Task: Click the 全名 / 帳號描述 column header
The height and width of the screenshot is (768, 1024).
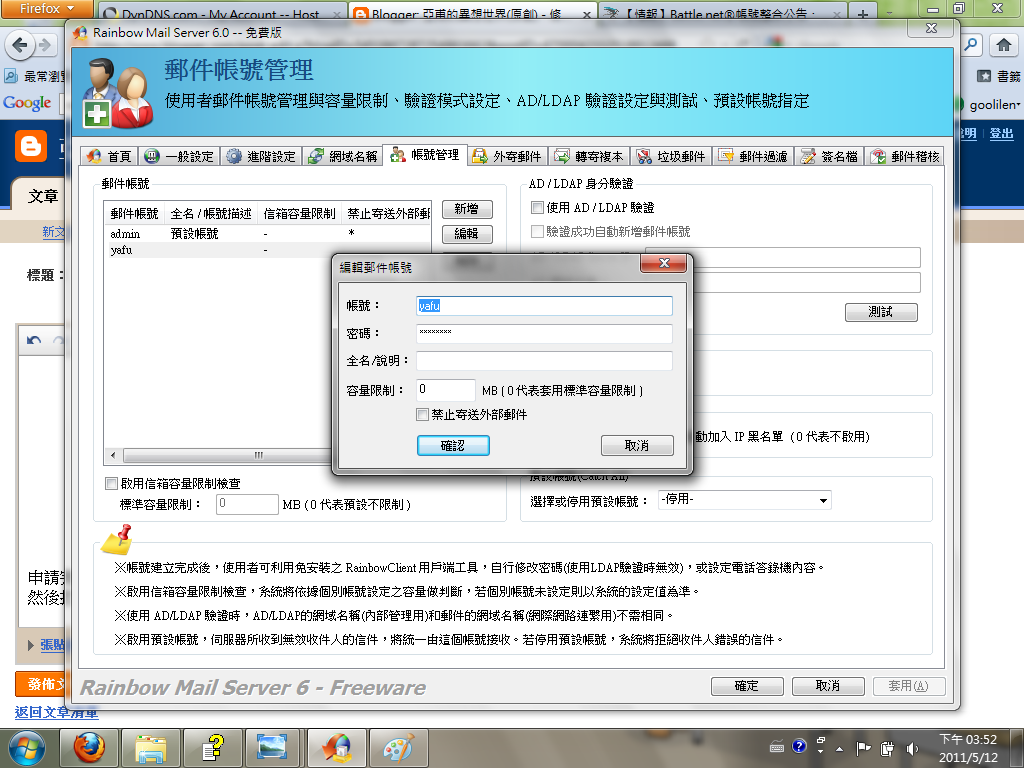Action: click(211, 214)
